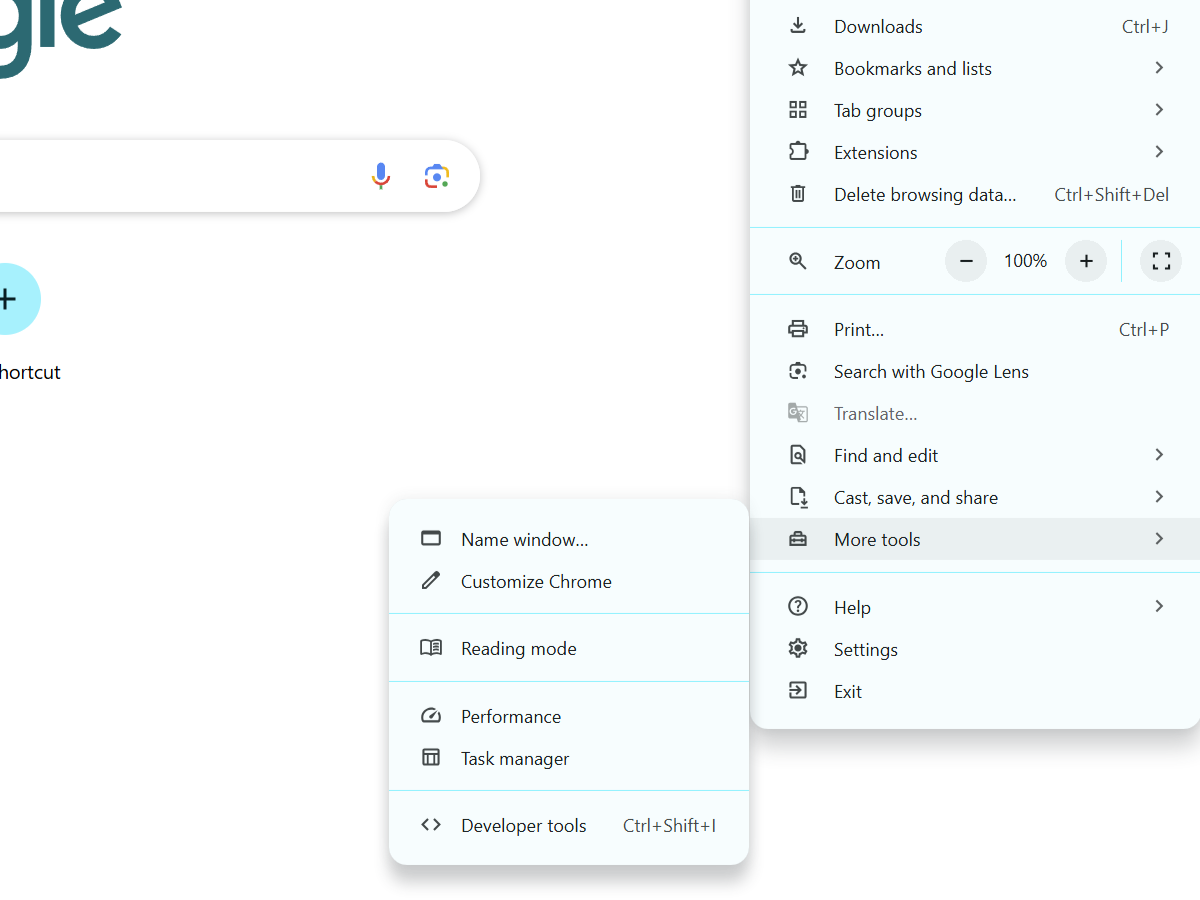Select Customize Chrome in submenu

[x=569, y=581]
